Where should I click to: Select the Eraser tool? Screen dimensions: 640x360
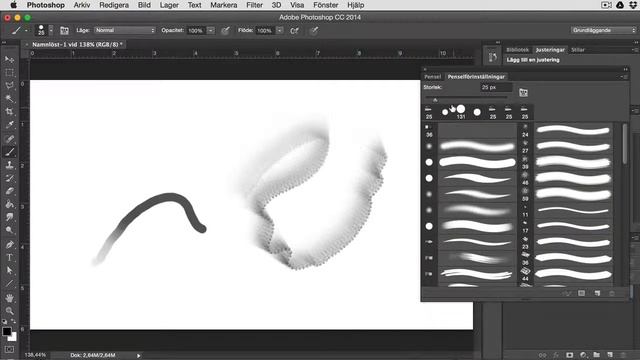9,191
